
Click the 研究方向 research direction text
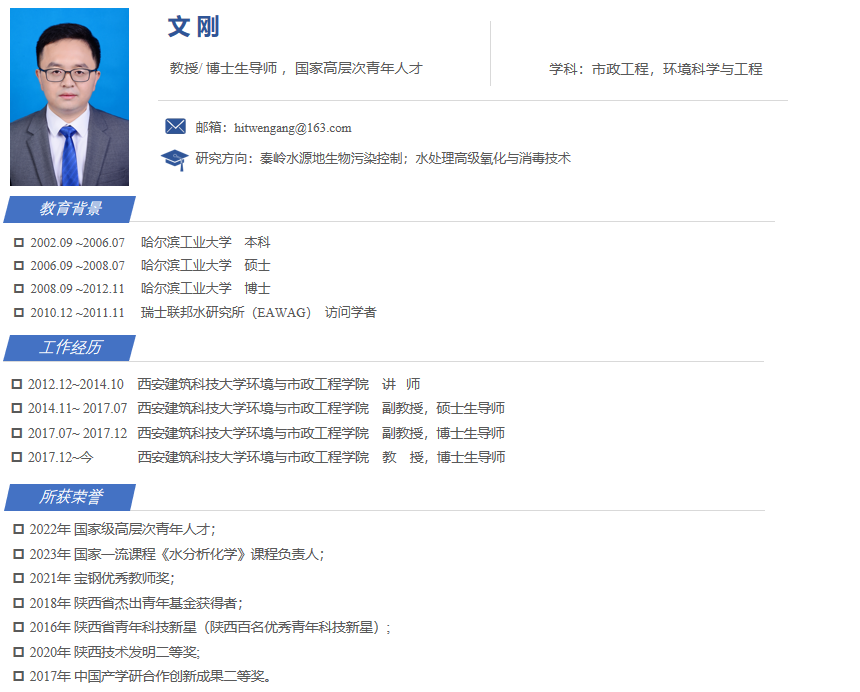(383, 158)
